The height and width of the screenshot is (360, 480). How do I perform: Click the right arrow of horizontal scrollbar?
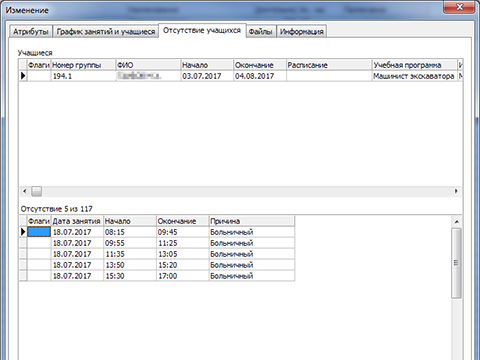tap(456, 191)
